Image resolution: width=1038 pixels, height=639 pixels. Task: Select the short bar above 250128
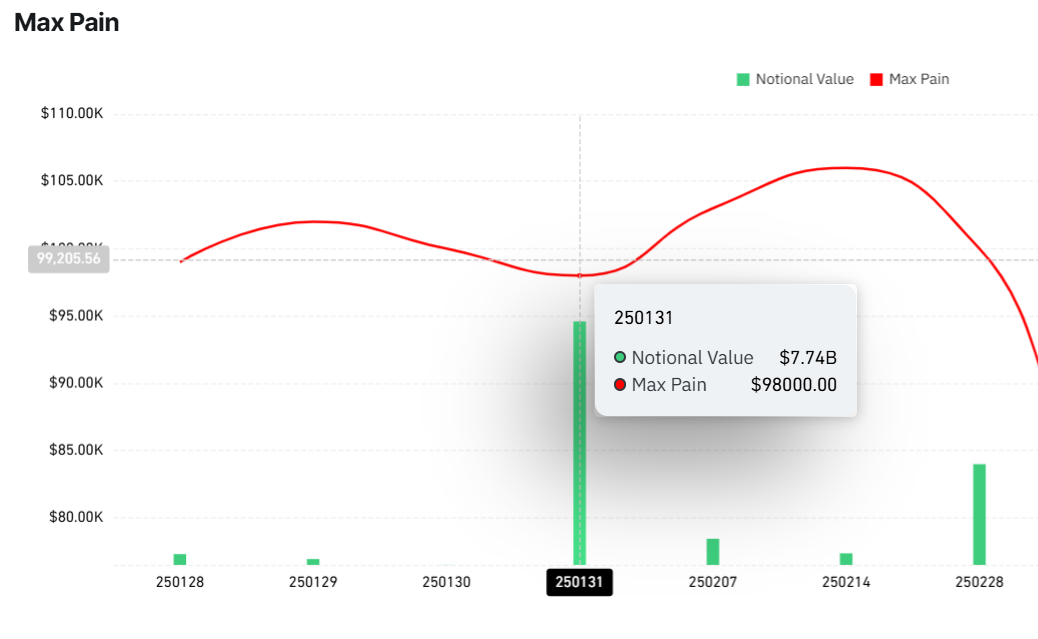coord(180,559)
